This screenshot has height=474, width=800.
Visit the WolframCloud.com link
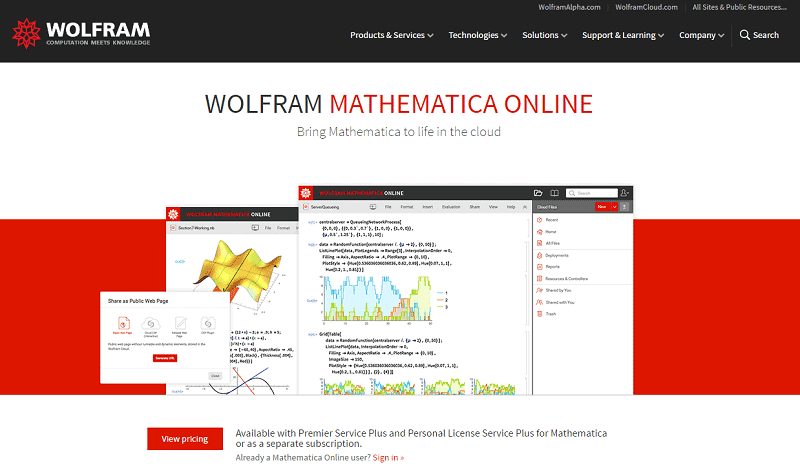(x=646, y=7)
